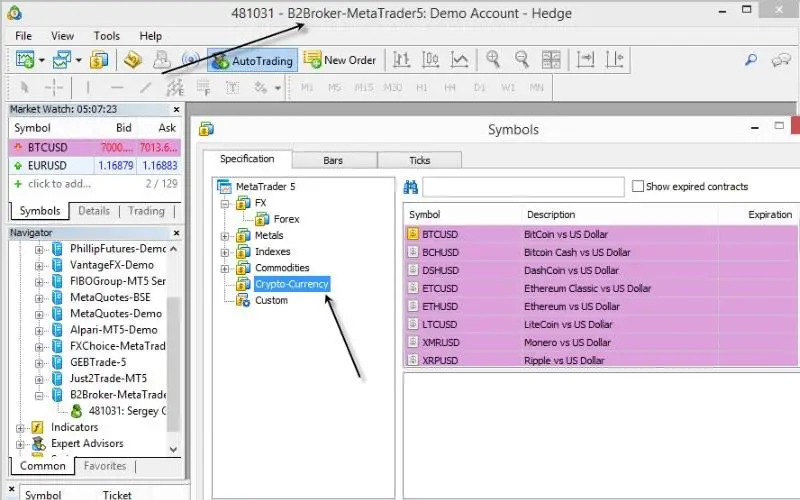The height and width of the screenshot is (500, 800).
Task: Select the cursor arrow tool
Action: click(24, 88)
